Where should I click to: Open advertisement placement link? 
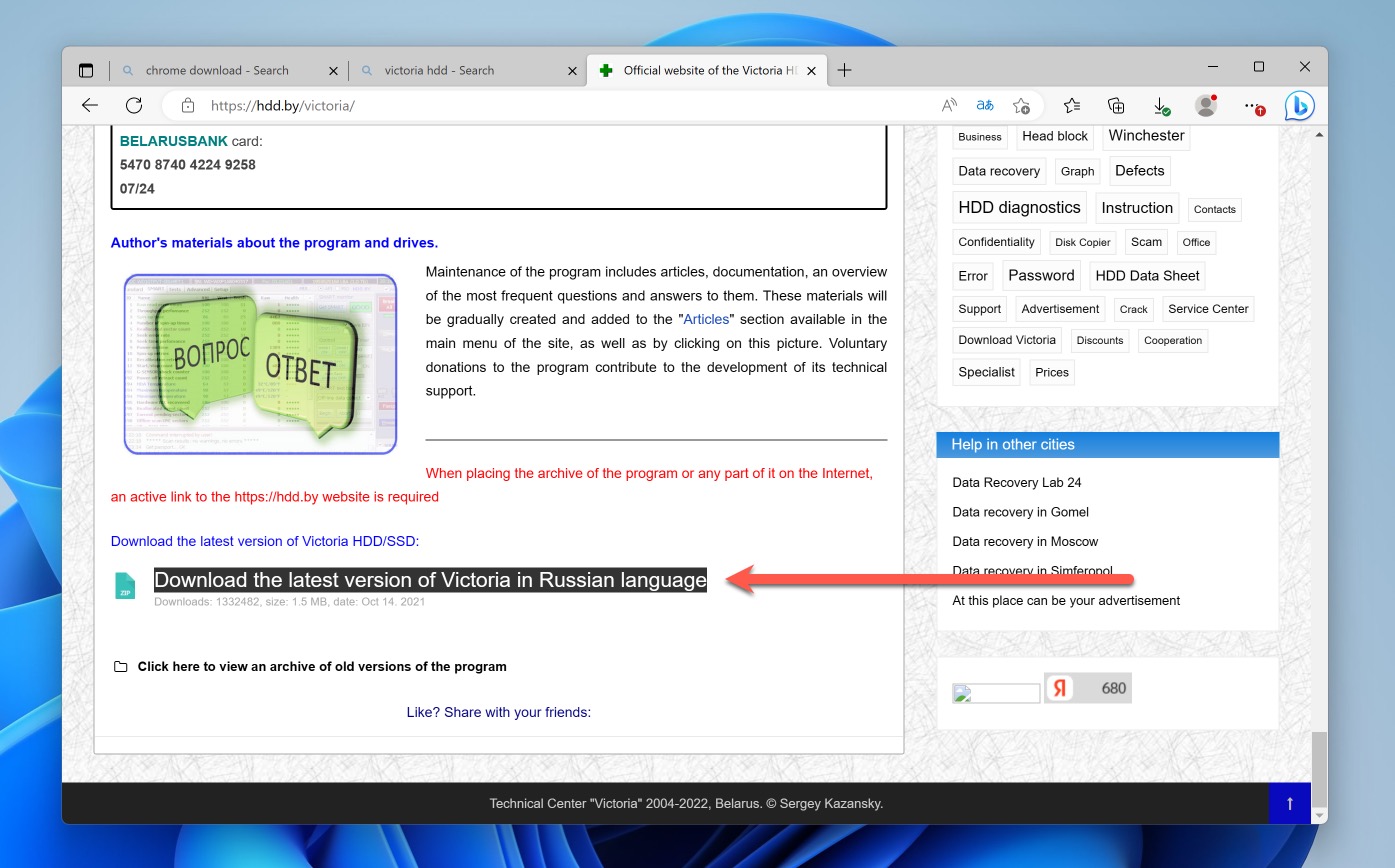point(1066,601)
